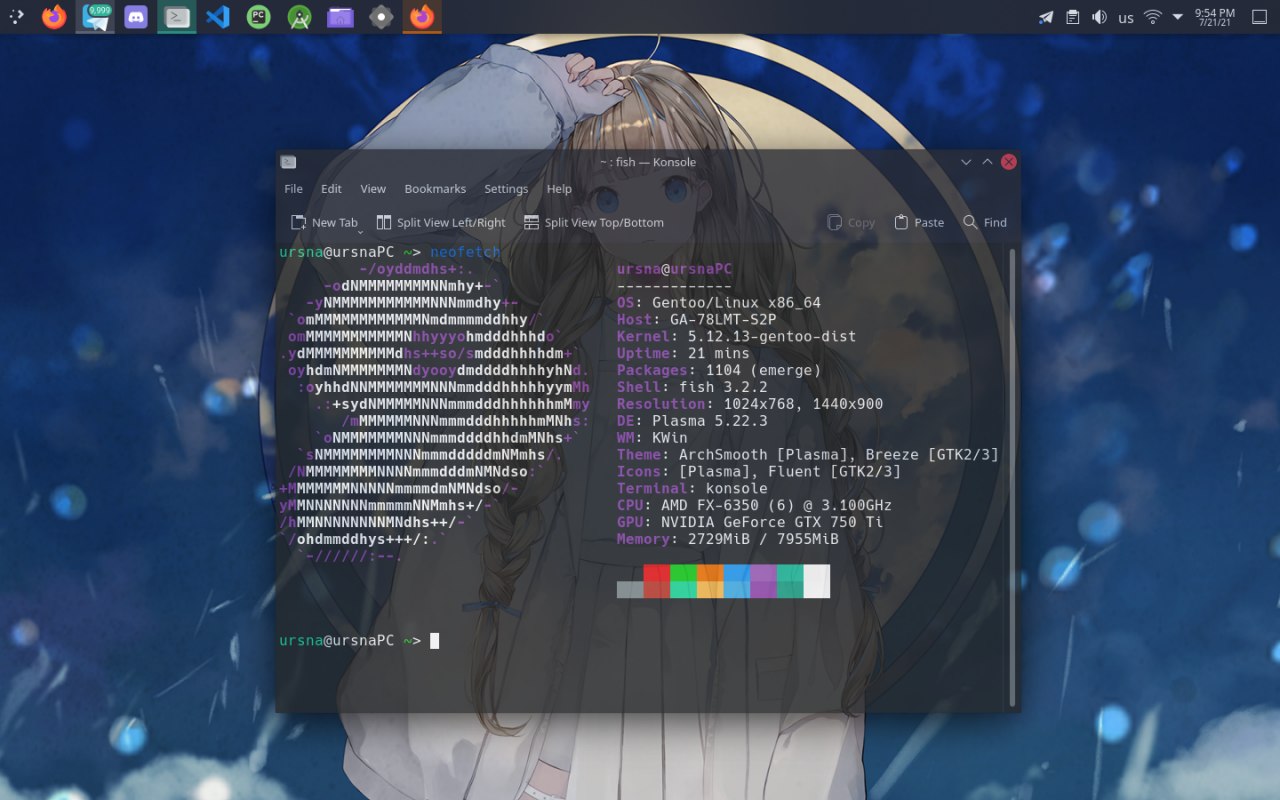Image resolution: width=1280 pixels, height=800 pixels.
Task: Click the Paste toolbar button
Action: pyautogui.click(x=919, y=223)
